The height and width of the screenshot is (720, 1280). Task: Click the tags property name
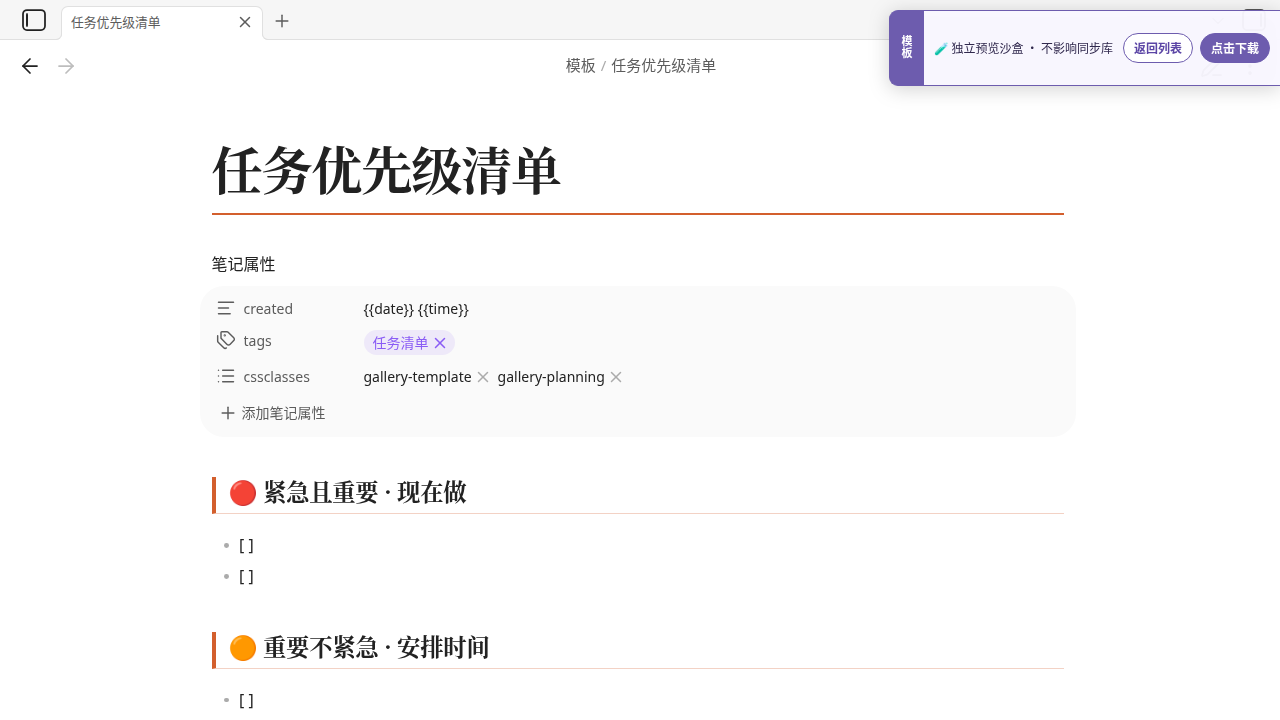coord(257,341)
